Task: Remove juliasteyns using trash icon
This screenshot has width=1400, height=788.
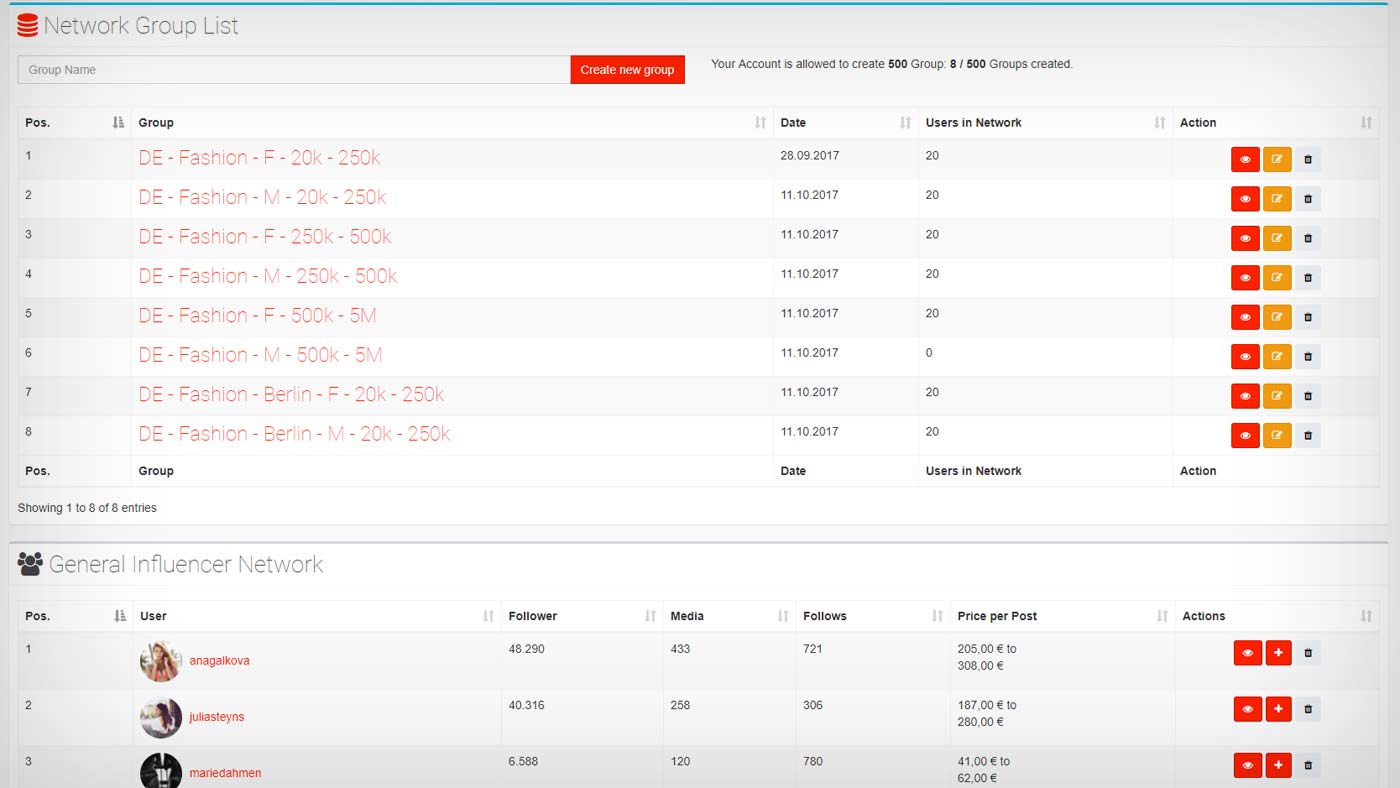Action: tap(1308, 710)
